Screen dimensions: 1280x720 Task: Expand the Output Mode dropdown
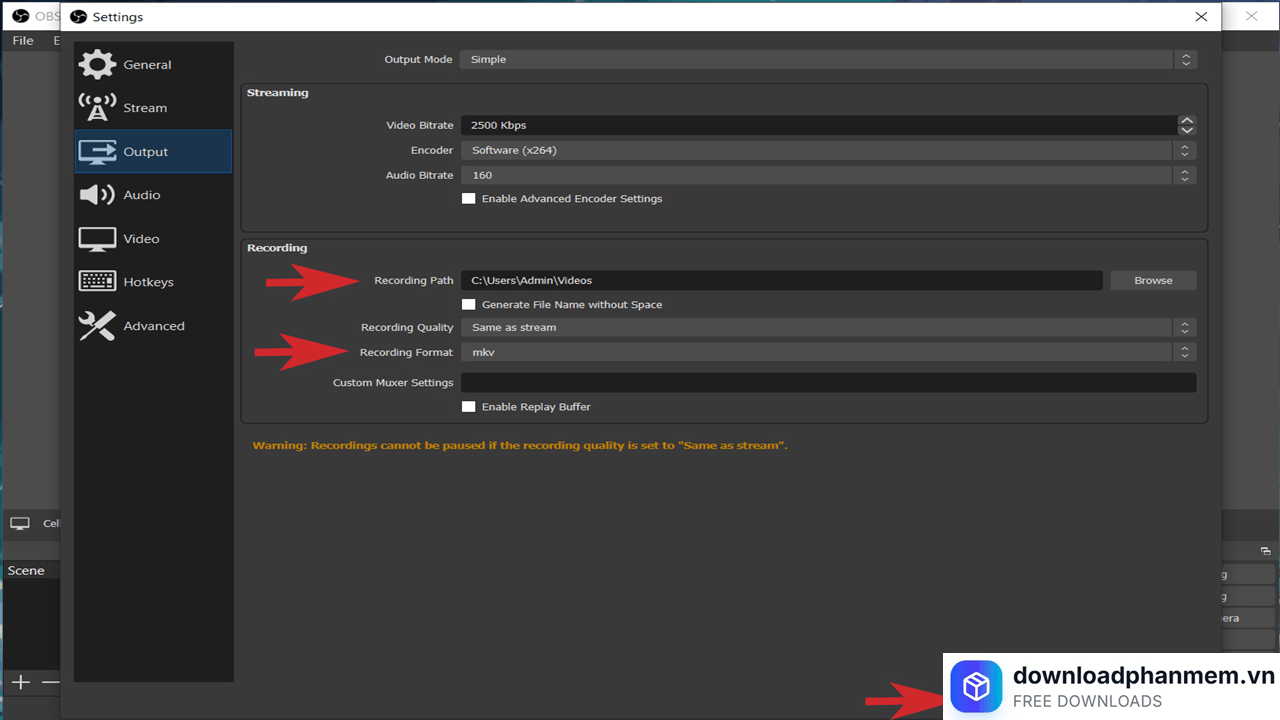827,60
